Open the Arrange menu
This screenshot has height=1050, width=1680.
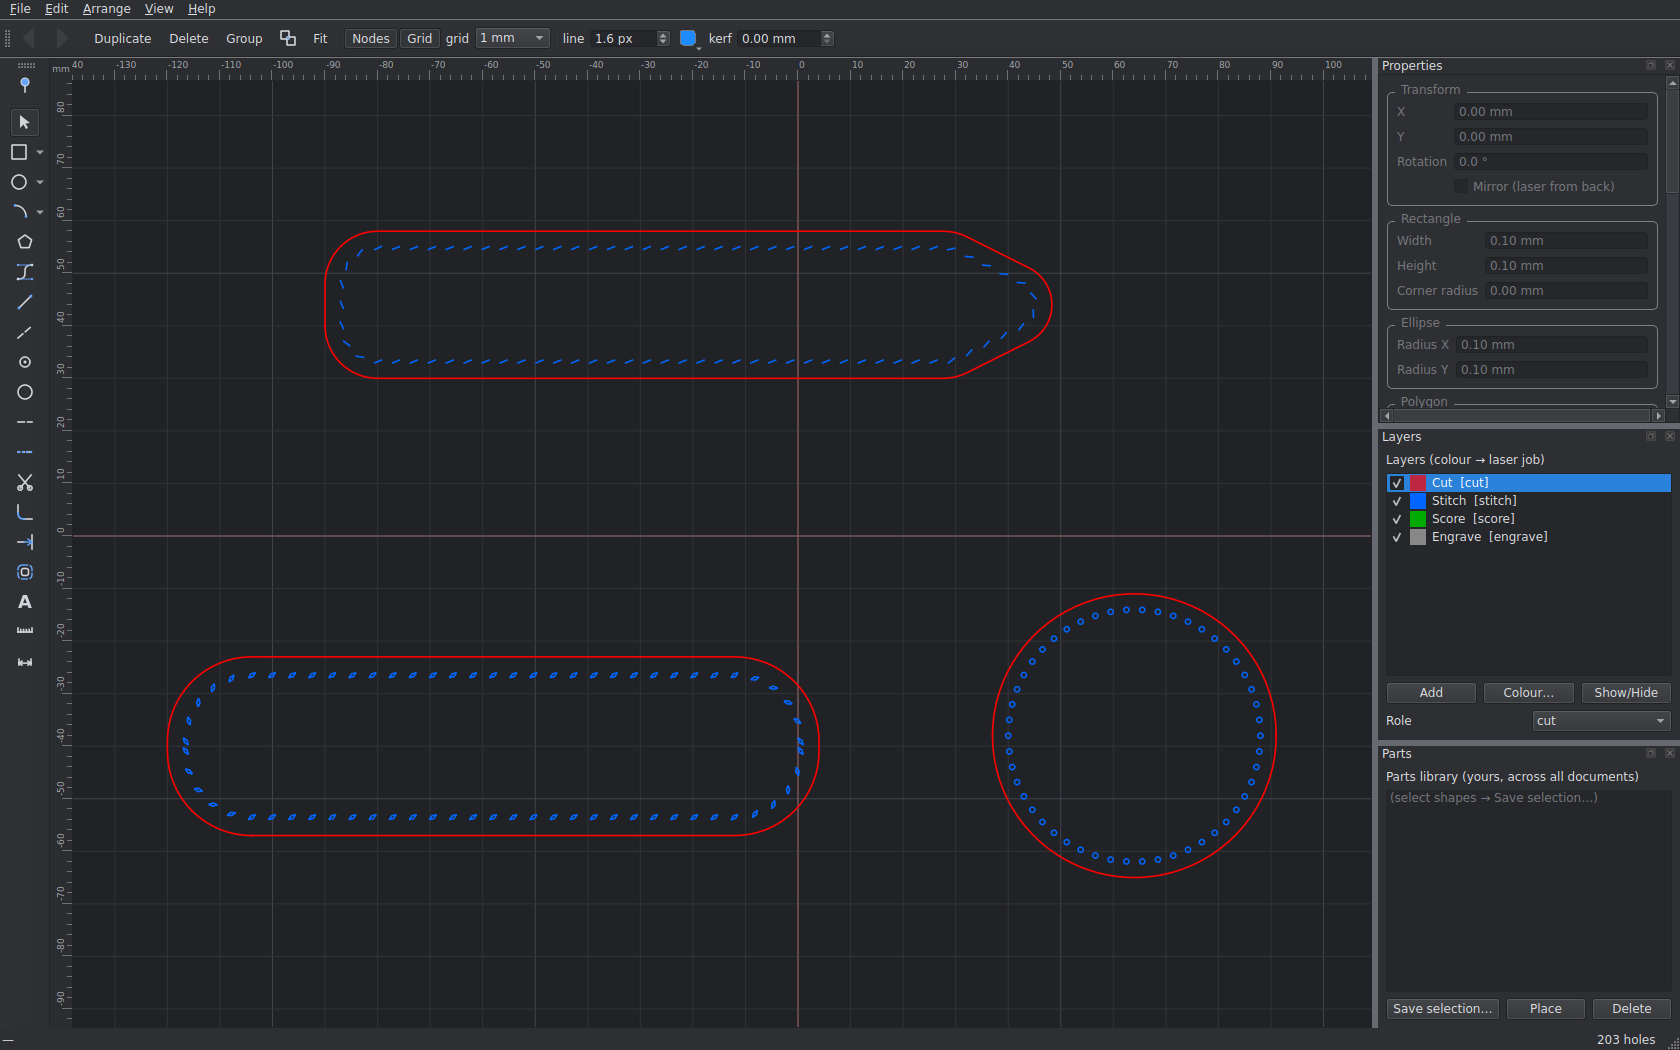tap(107, 9)
